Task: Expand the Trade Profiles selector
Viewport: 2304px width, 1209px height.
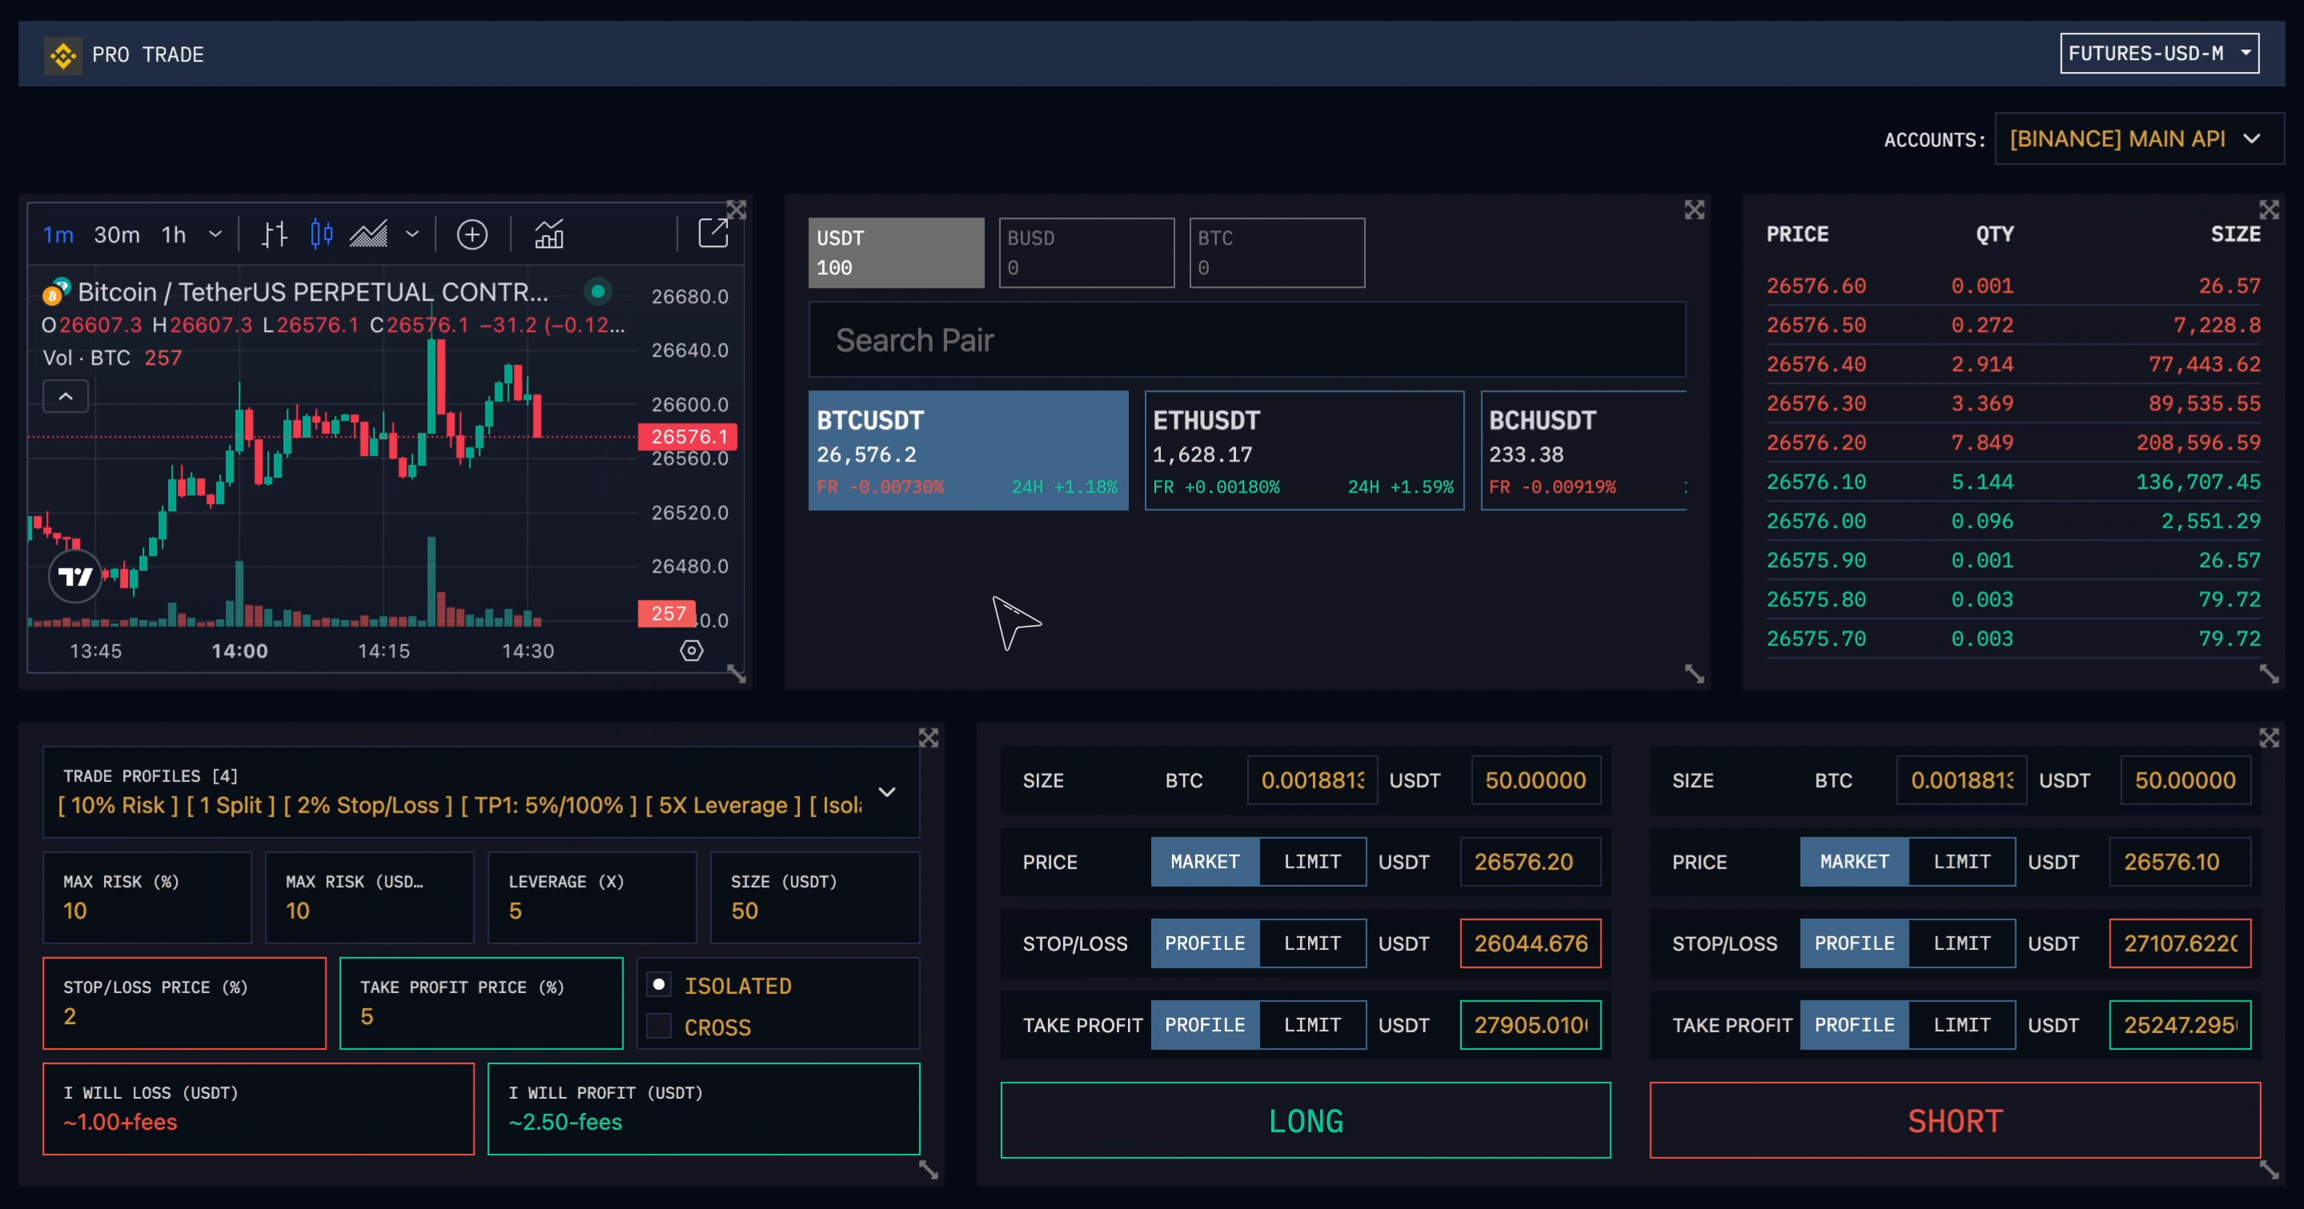Action: click(887, 792)
